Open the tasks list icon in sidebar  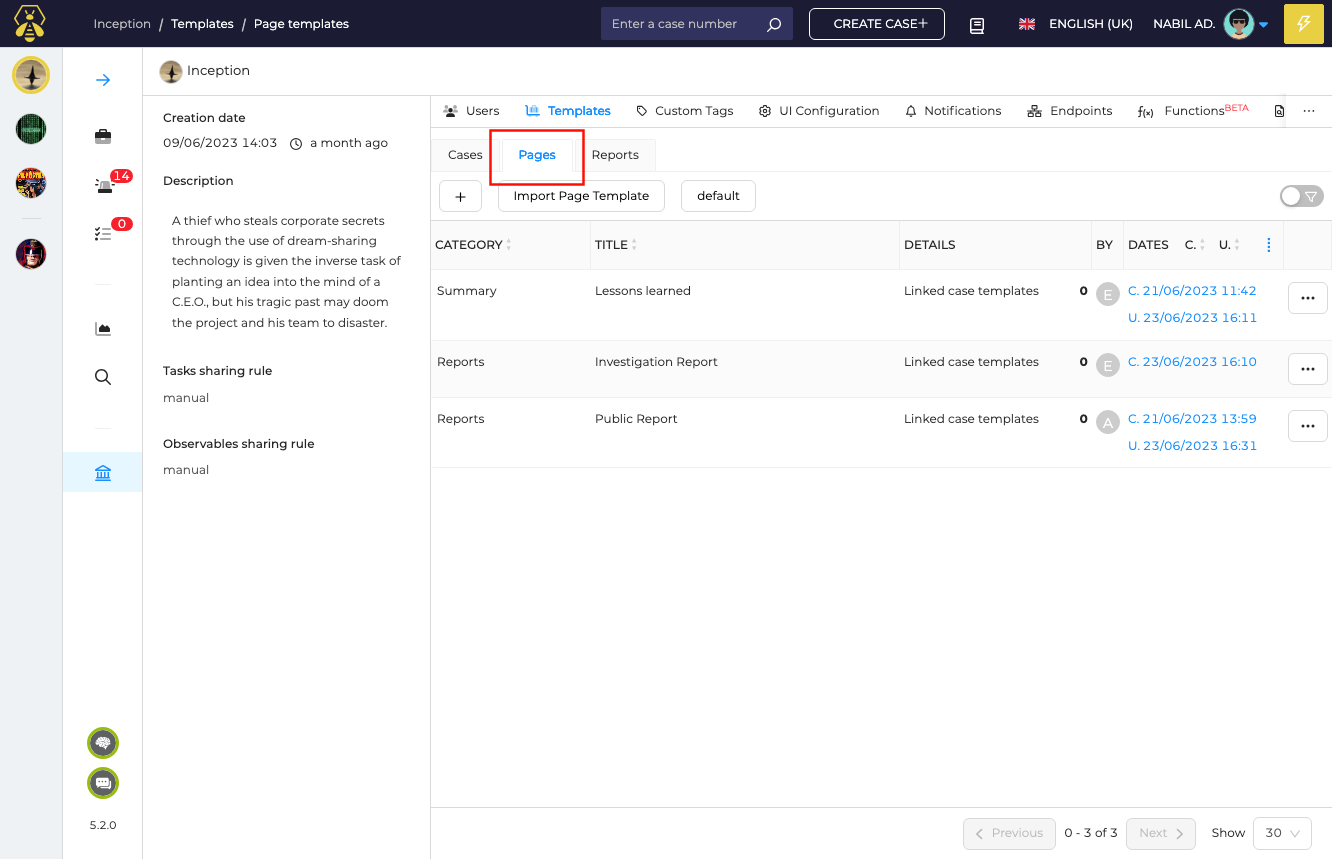pyautogui.click(x=102, y=233)
